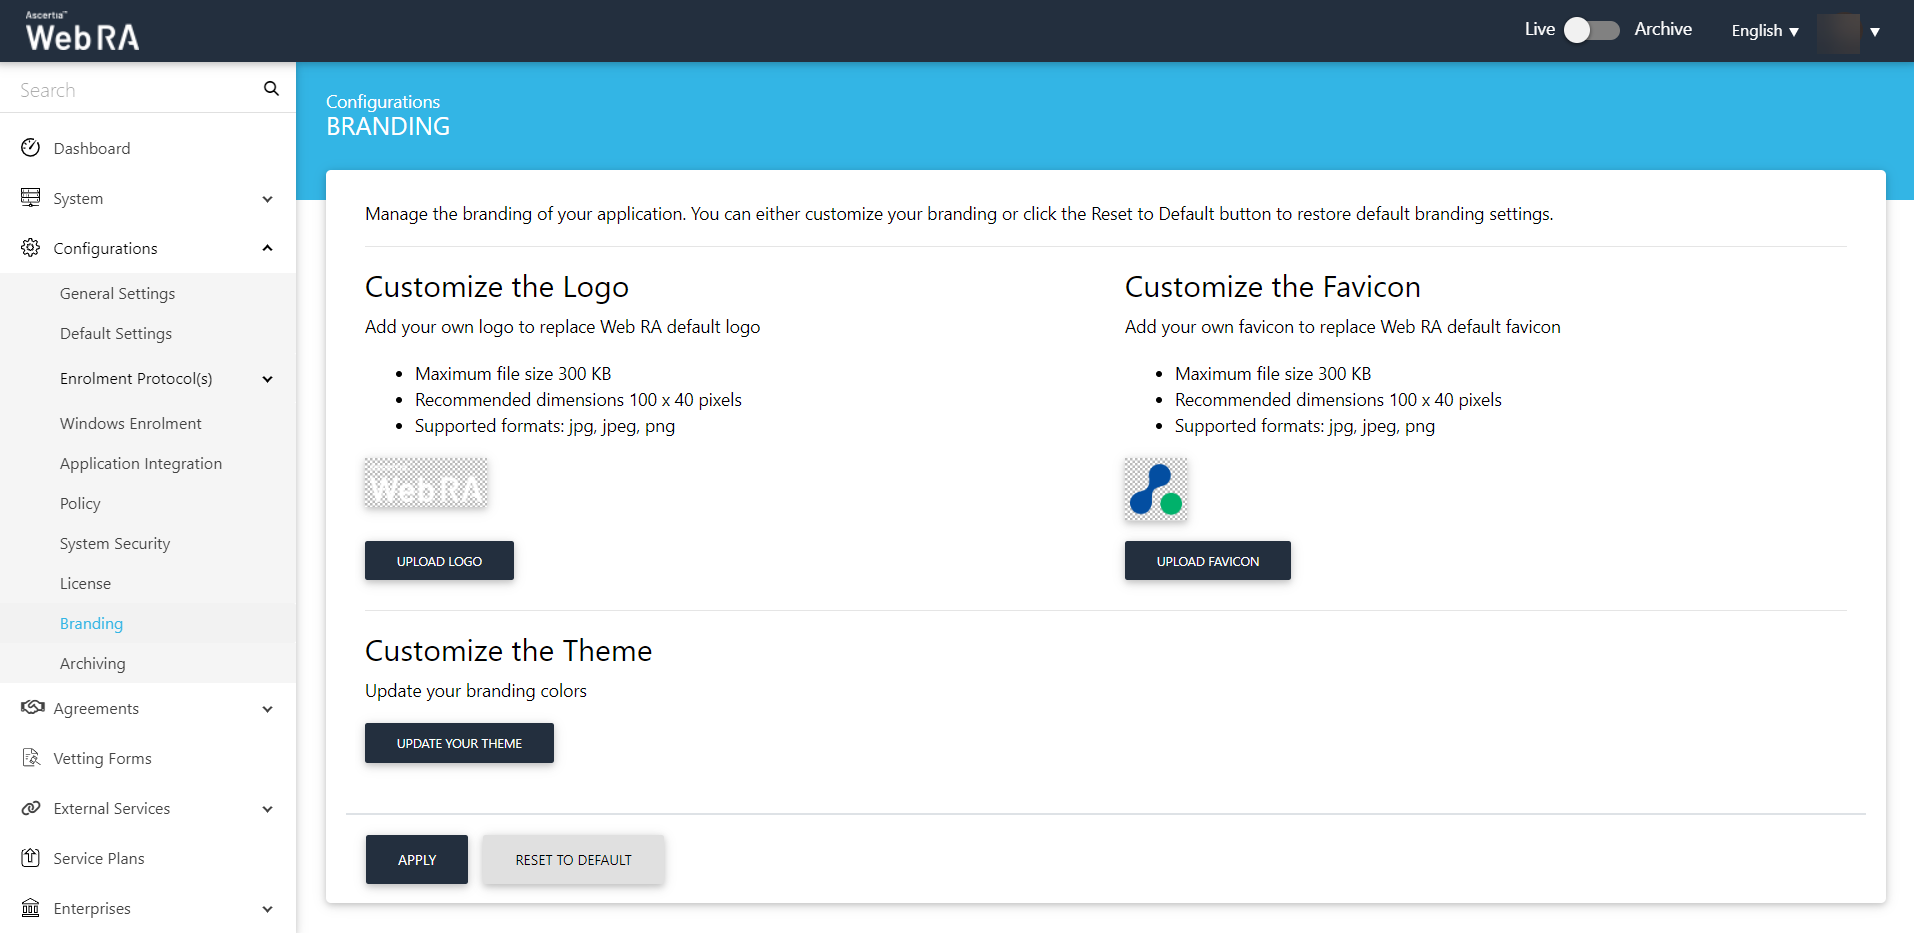Click the favicon preview thumbnail
This screenshot has width=1914, height=933.
1156,489
